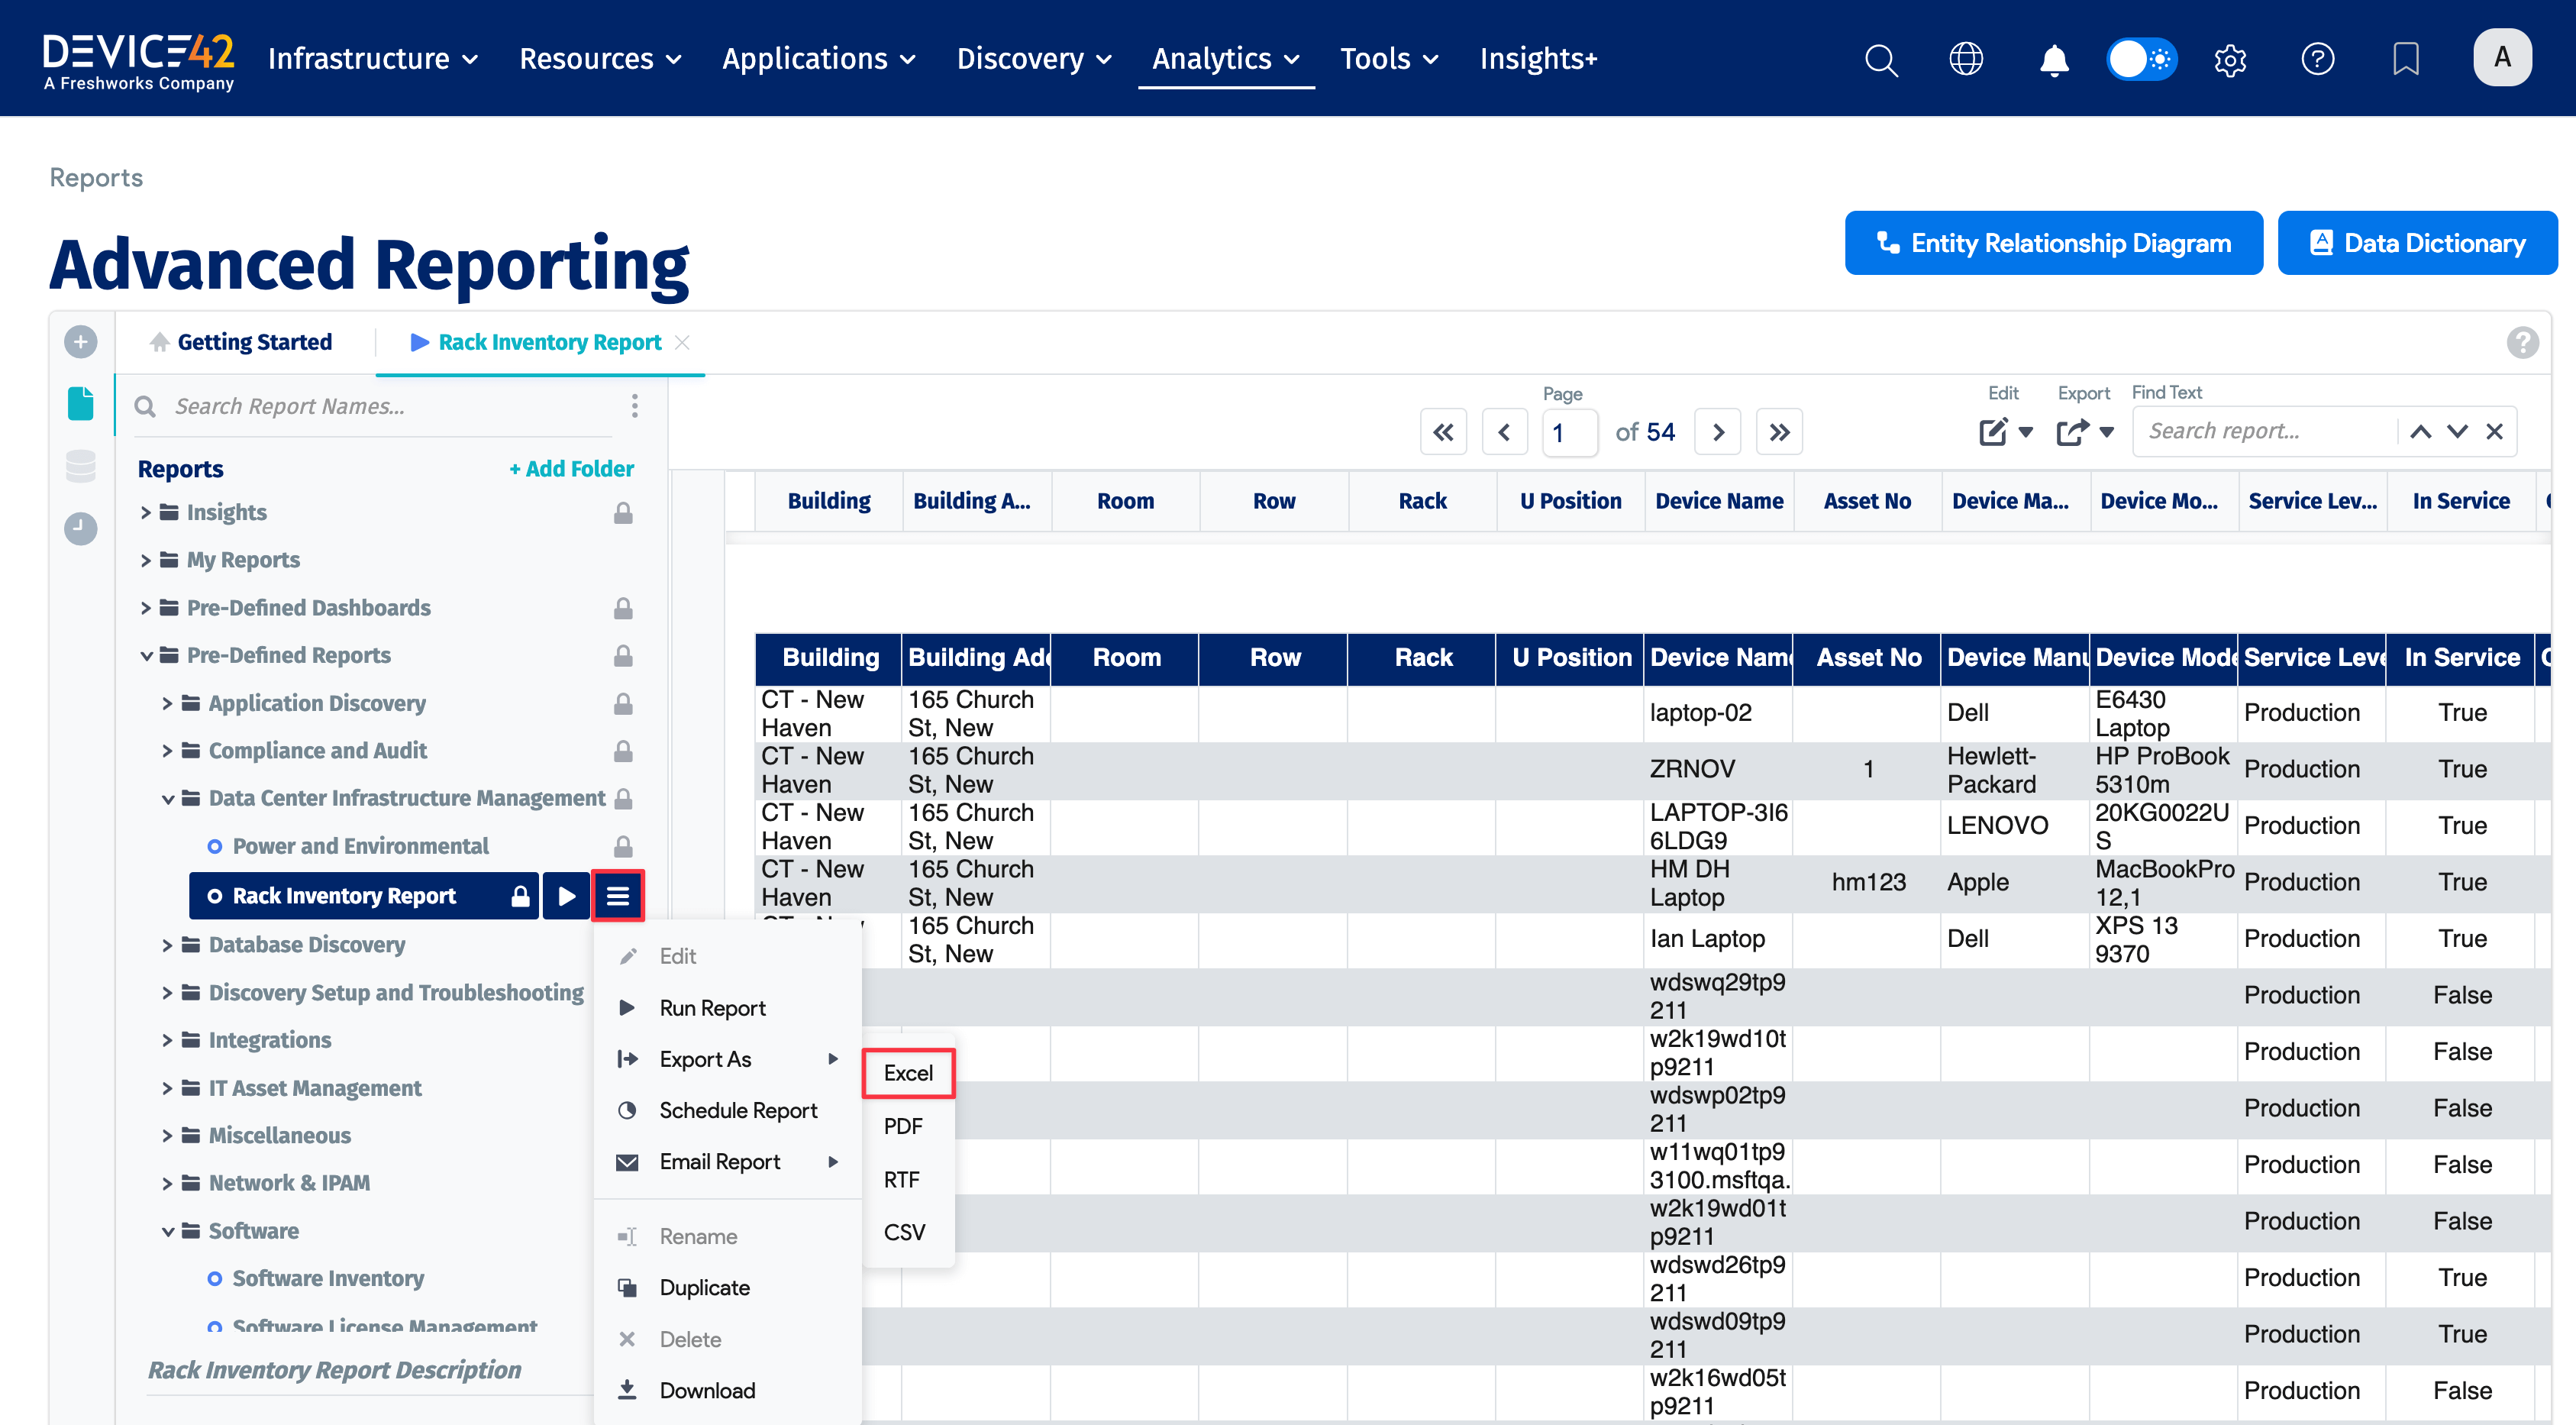
Task: Go to the next report page
Action: (1718, 432)
